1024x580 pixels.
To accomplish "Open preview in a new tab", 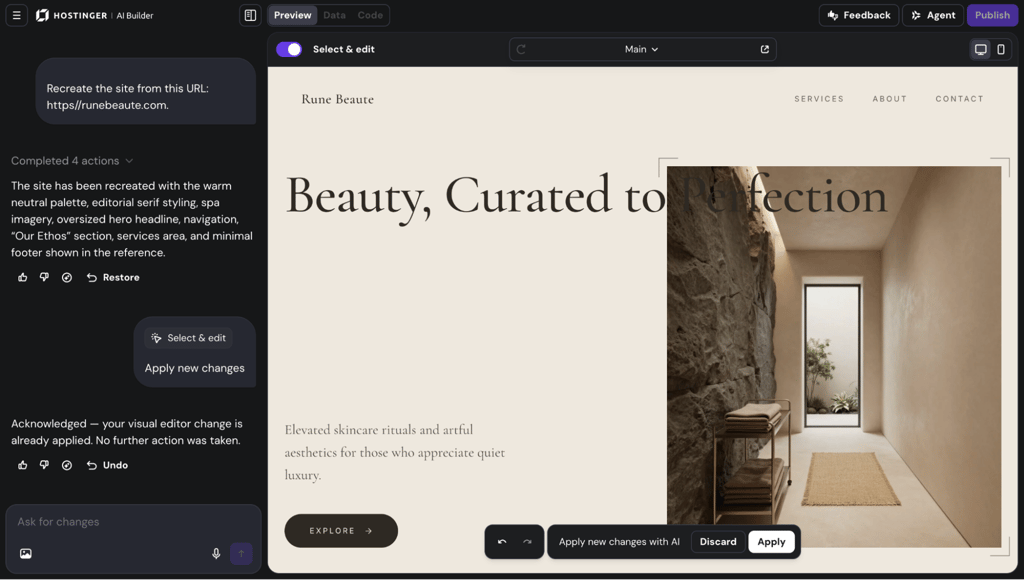I will (765, 49).
